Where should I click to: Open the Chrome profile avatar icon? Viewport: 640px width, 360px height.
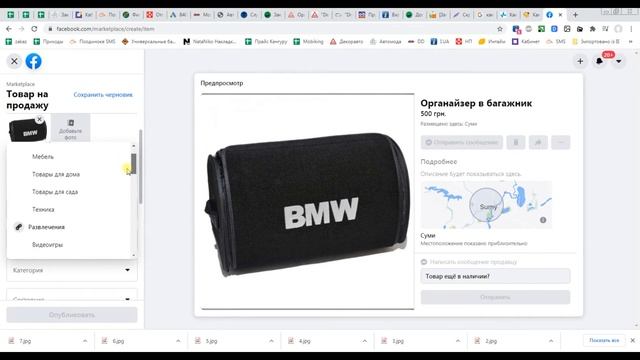coord(618,29)
